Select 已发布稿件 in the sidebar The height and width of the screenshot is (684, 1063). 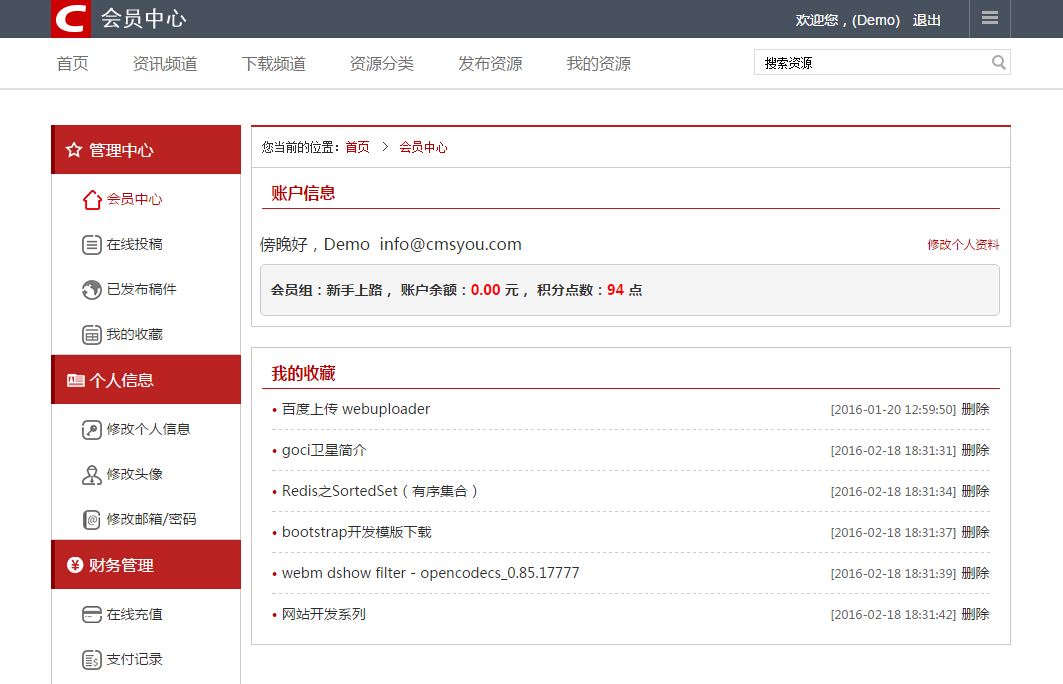click(141, 289)
